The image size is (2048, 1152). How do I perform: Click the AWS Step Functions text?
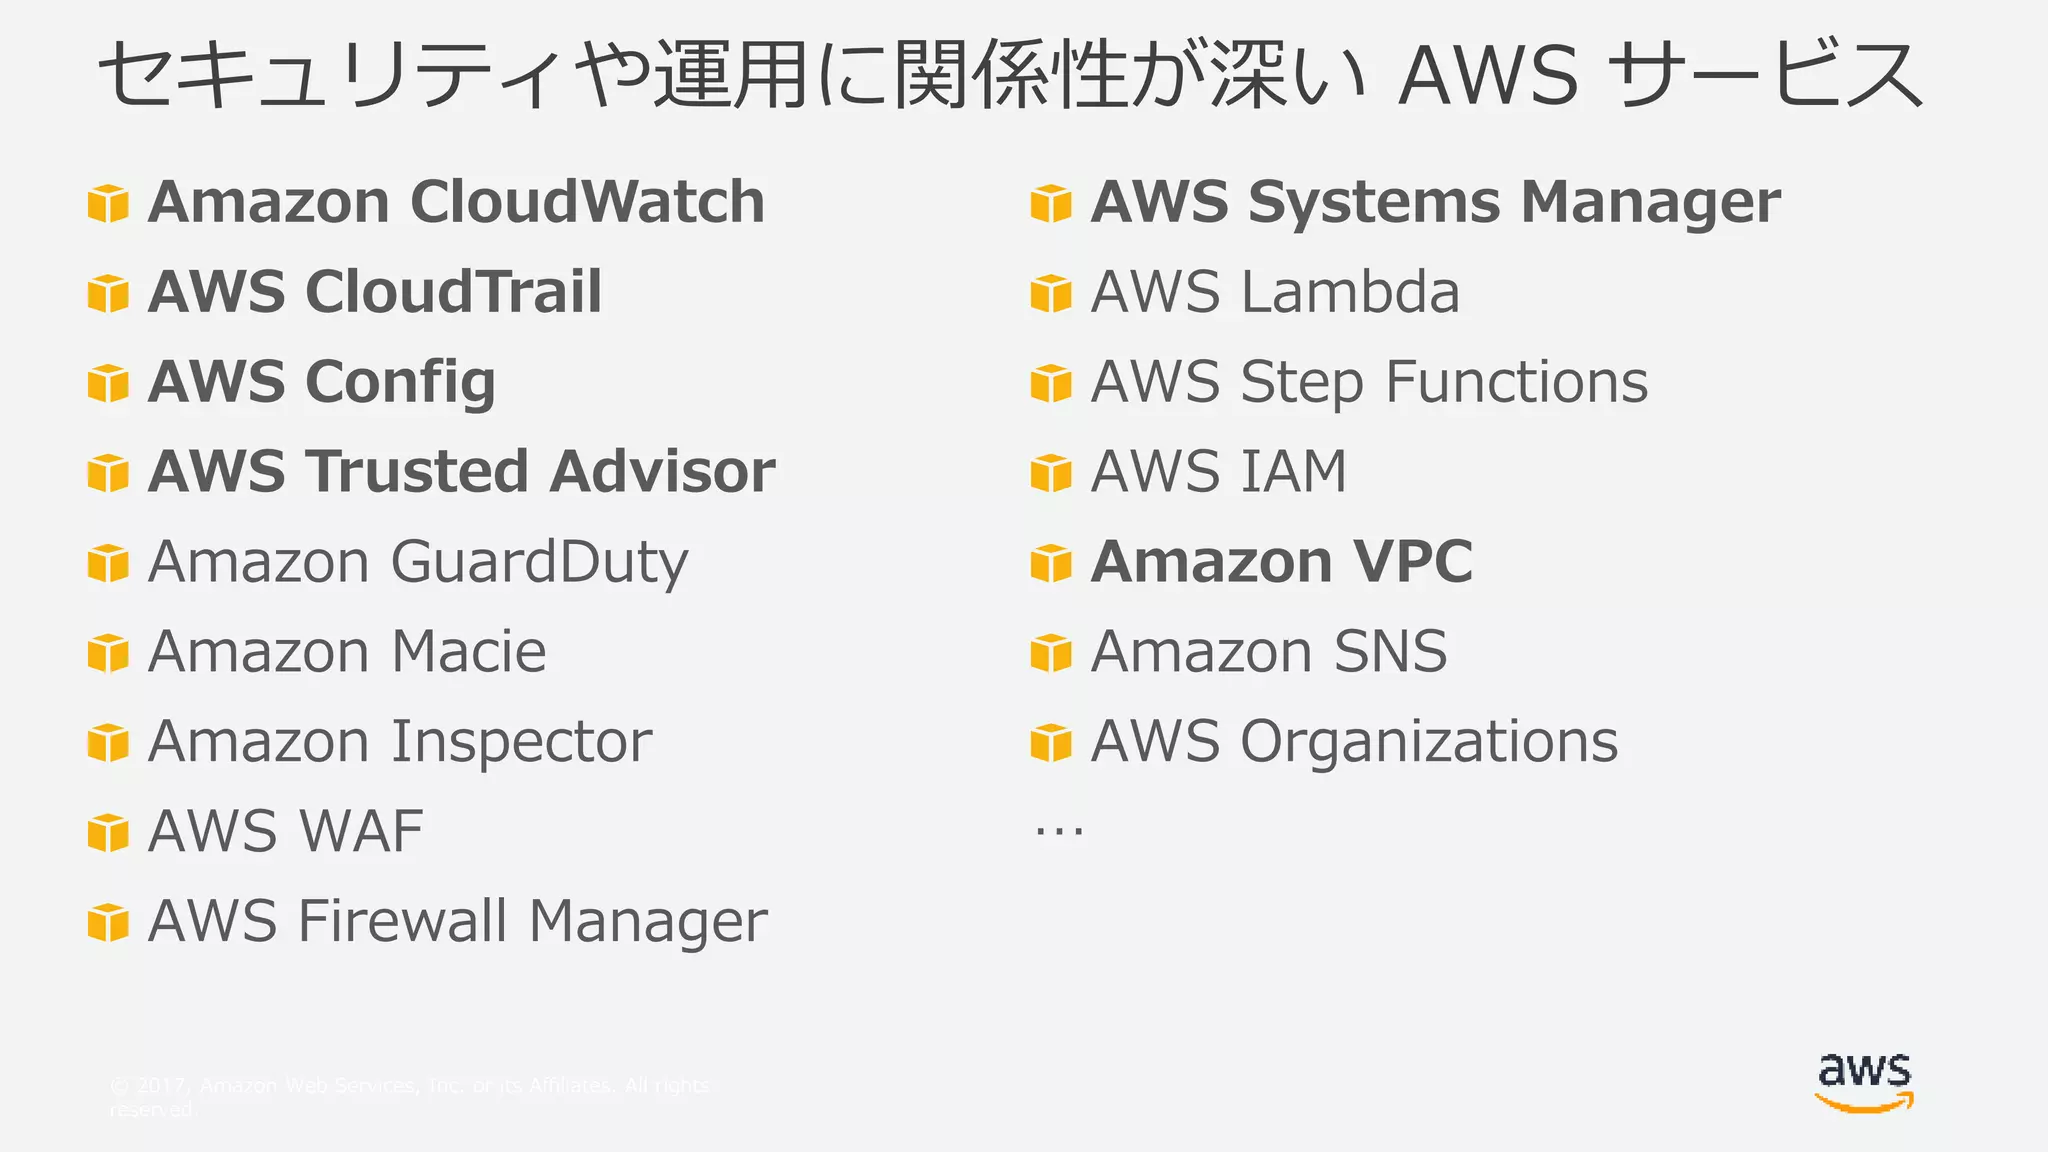1369,381
